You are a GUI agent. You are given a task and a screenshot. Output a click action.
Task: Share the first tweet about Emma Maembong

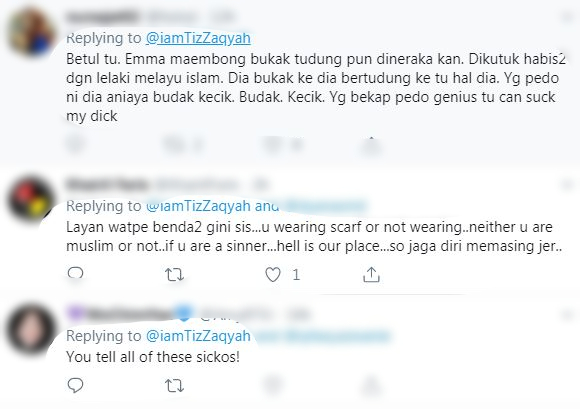point(371,145)
